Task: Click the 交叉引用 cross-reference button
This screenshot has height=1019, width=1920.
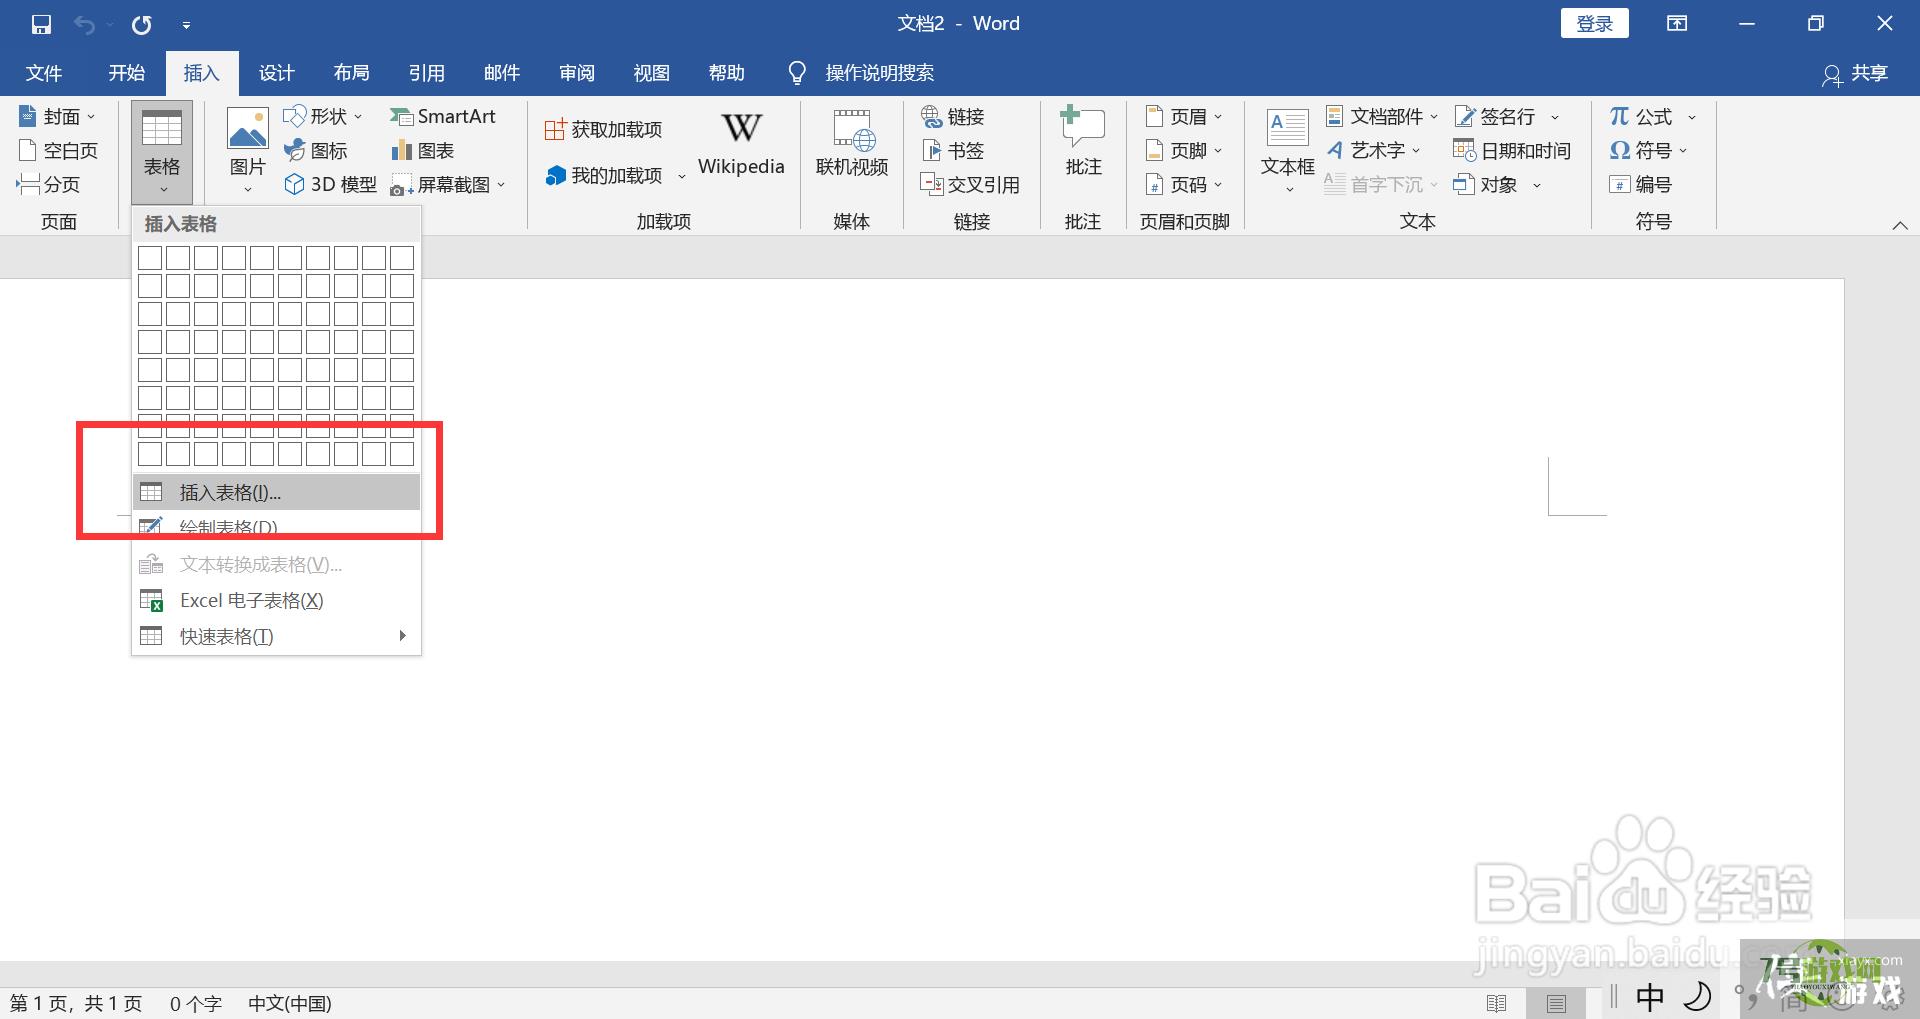Action: pos(970,185)
